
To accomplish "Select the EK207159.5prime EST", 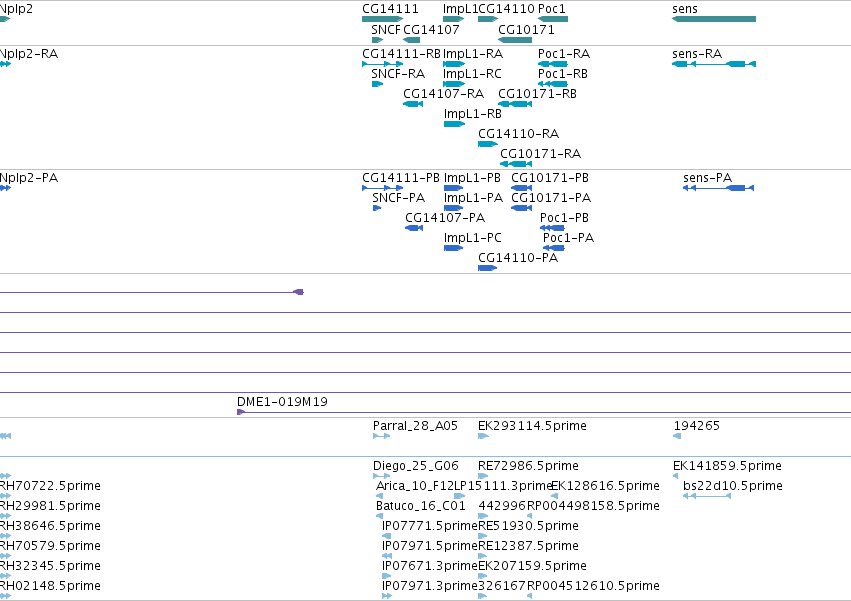I will 483,576.
